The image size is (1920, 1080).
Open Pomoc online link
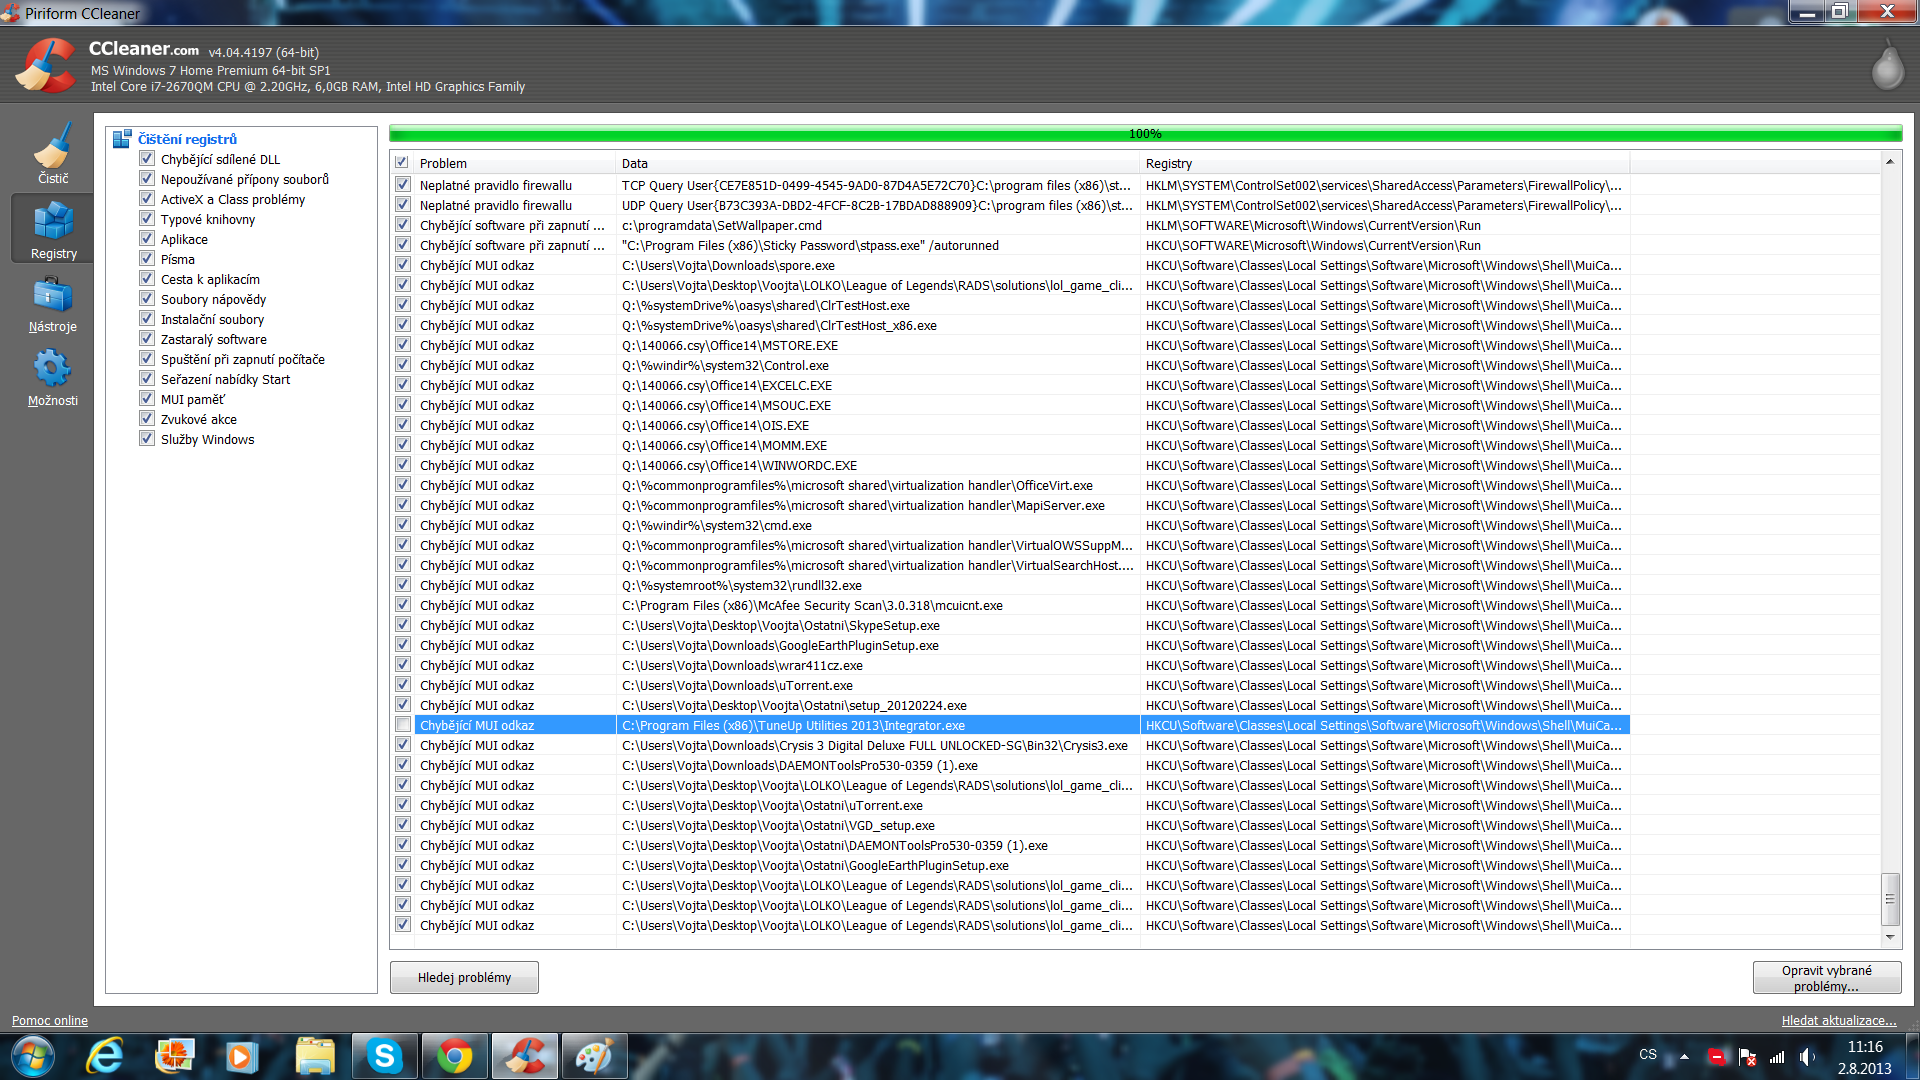50,1020
